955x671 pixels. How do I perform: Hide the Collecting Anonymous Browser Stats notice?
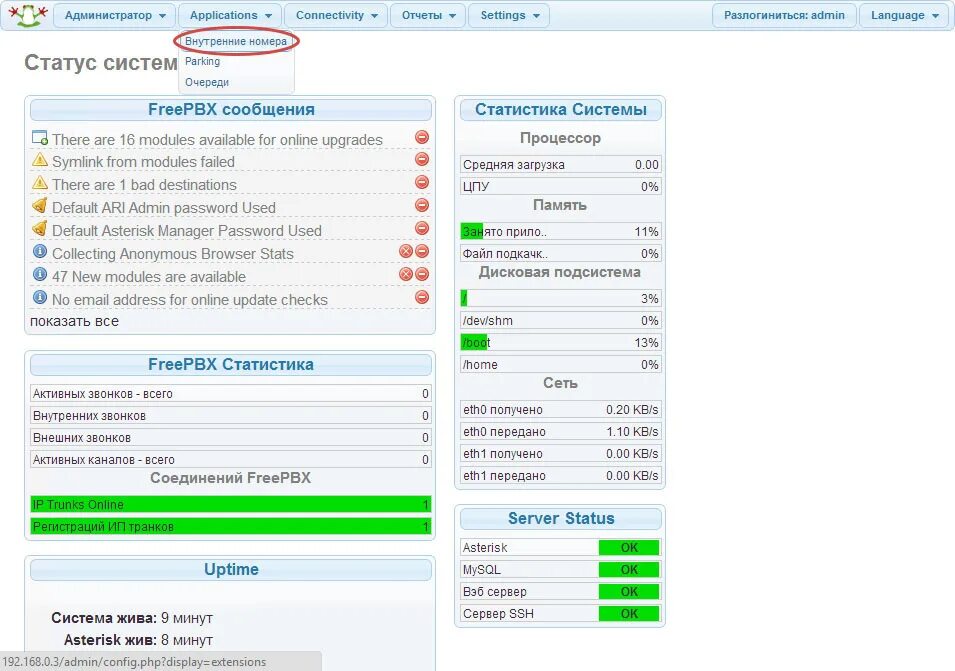pos(421,251)
